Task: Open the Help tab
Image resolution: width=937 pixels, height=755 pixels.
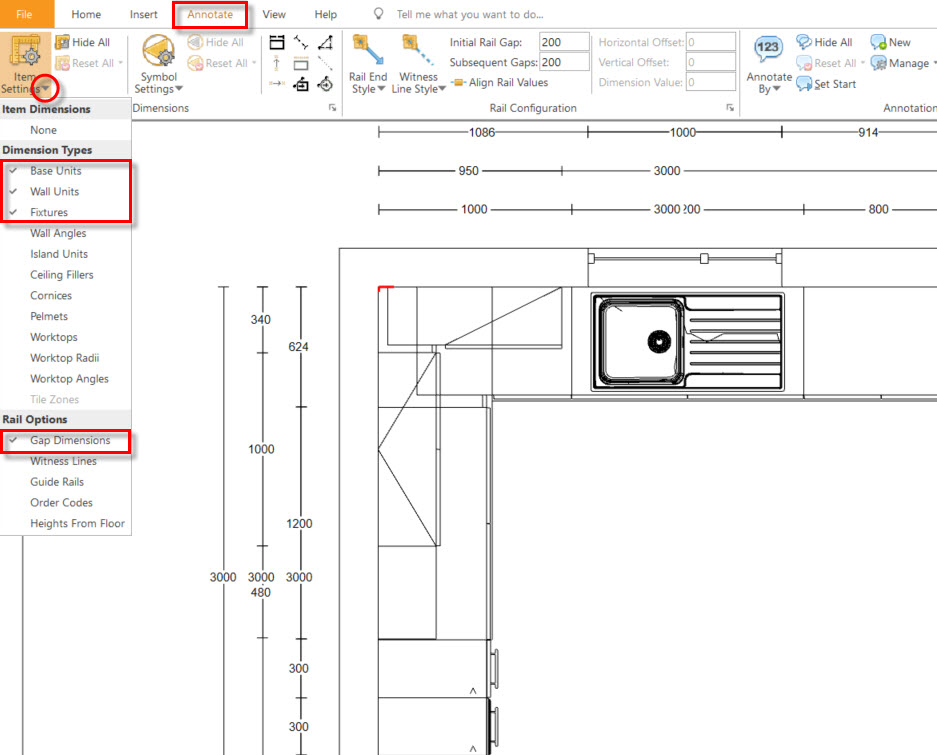Action: click(x=326, y=14)
